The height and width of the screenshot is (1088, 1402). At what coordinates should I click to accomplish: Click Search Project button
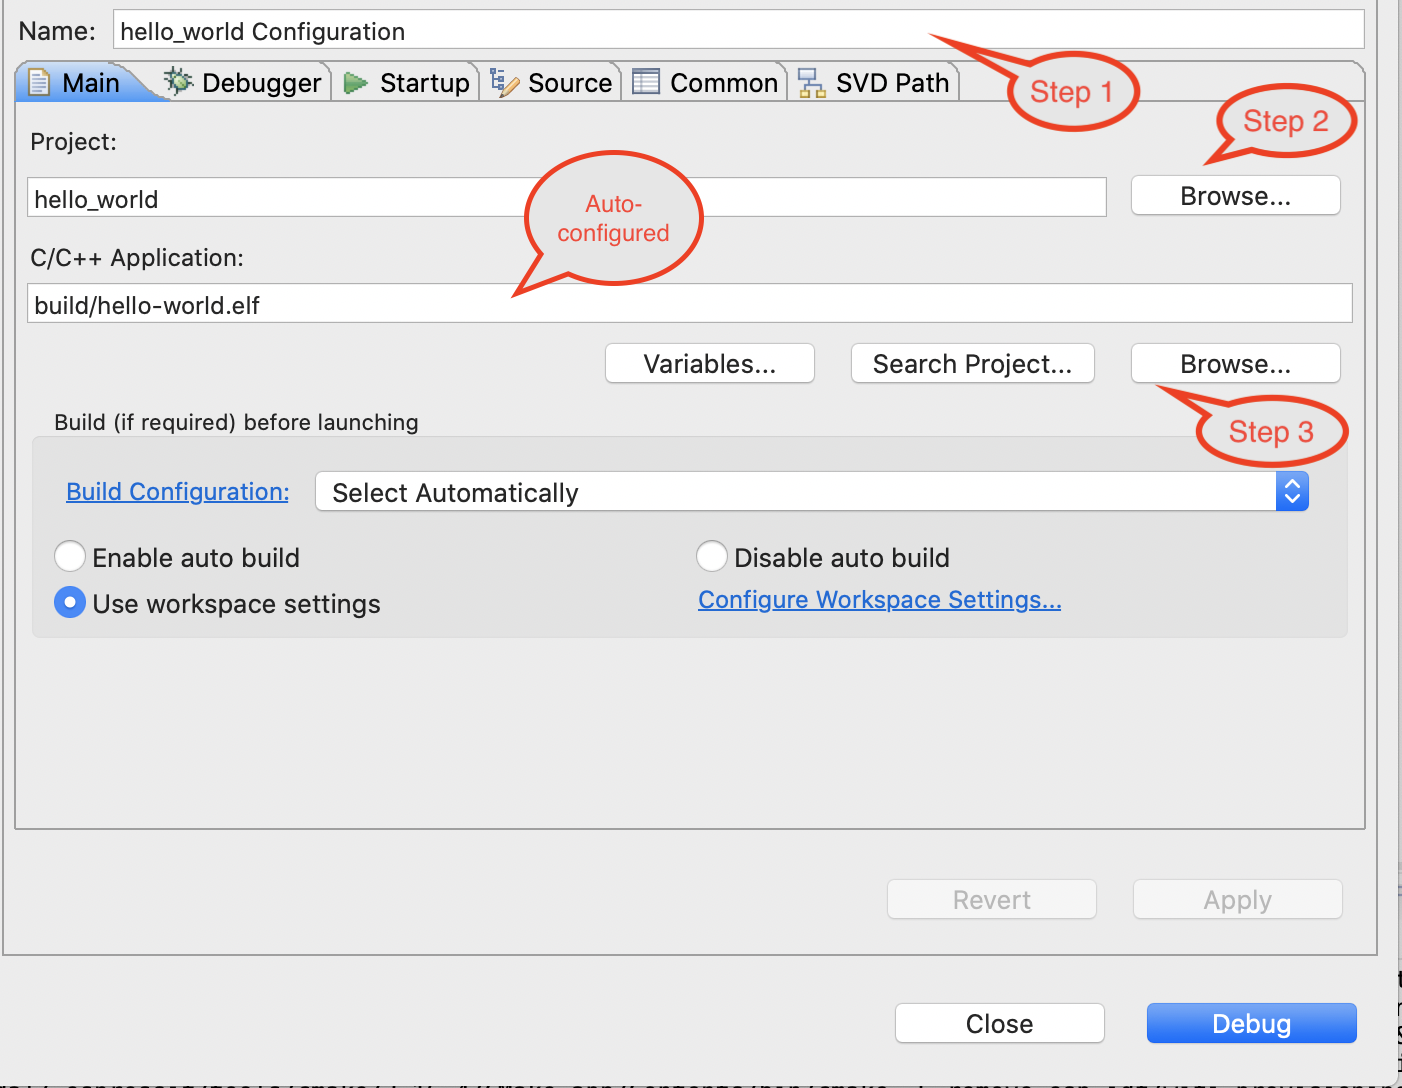pyautogui.click(x=972, y=364)
